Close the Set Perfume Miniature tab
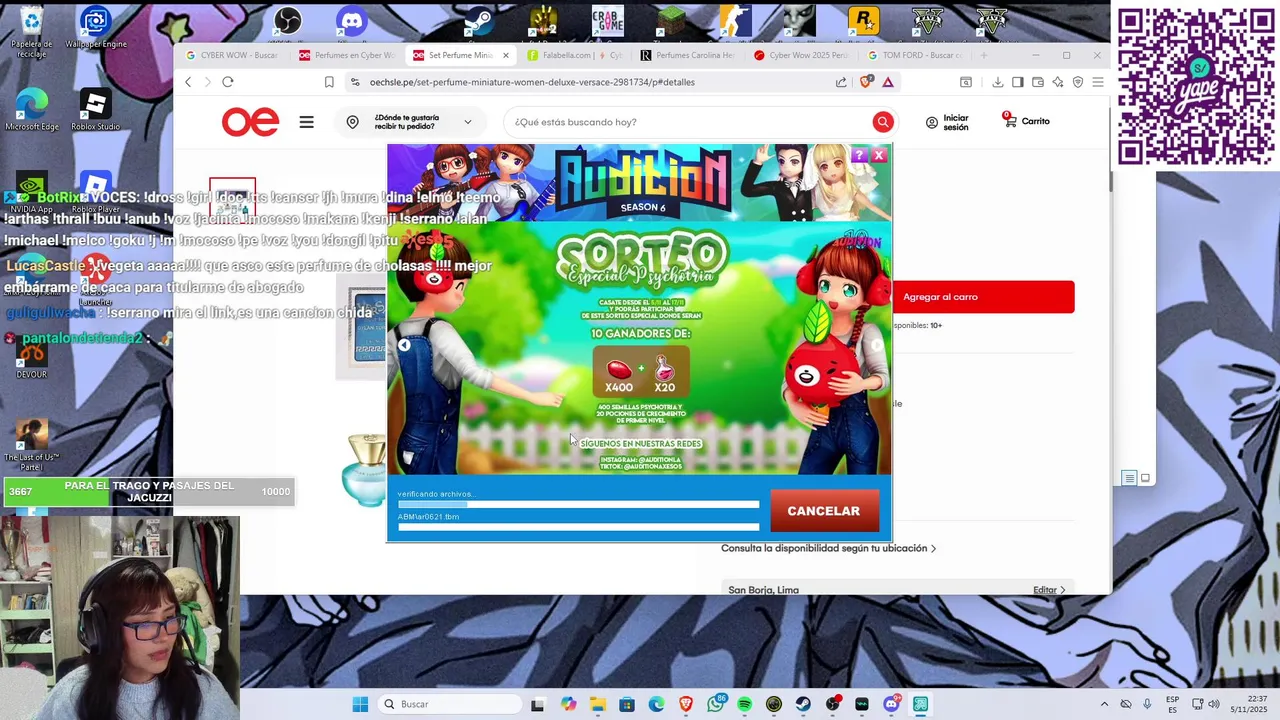 click(x=506, y=56)
